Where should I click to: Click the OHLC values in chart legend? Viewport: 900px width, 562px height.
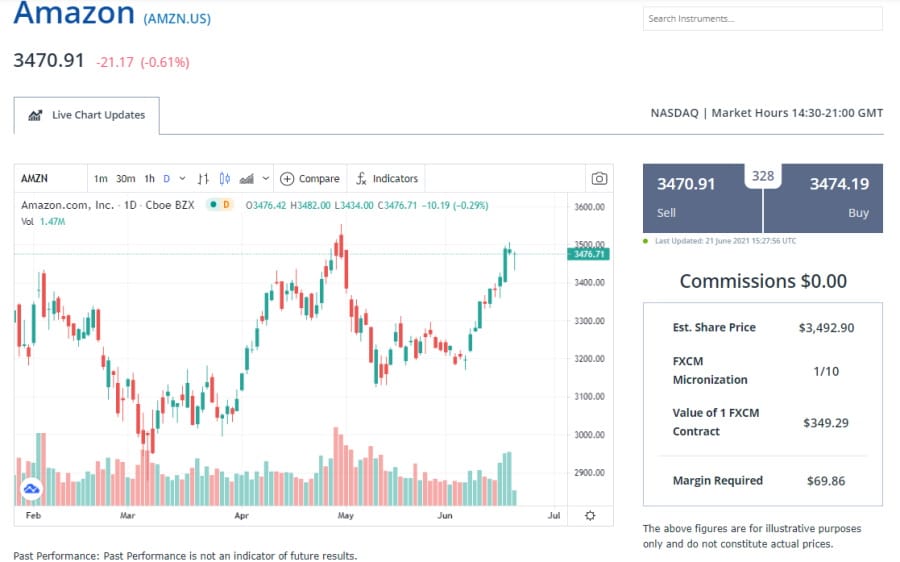click(367, 205)
